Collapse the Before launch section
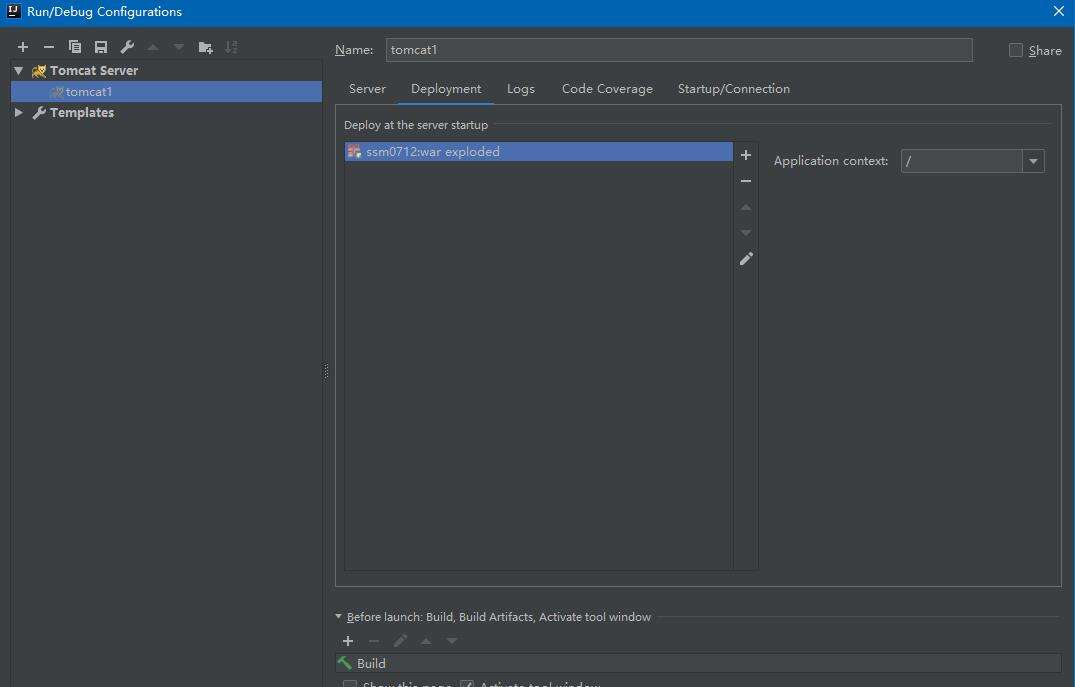 (339, 616)
